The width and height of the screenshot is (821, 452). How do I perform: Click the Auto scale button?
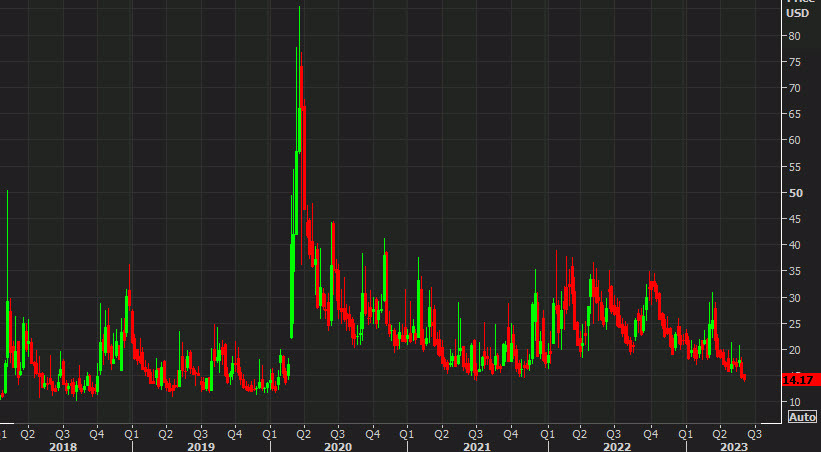(802, 417)
